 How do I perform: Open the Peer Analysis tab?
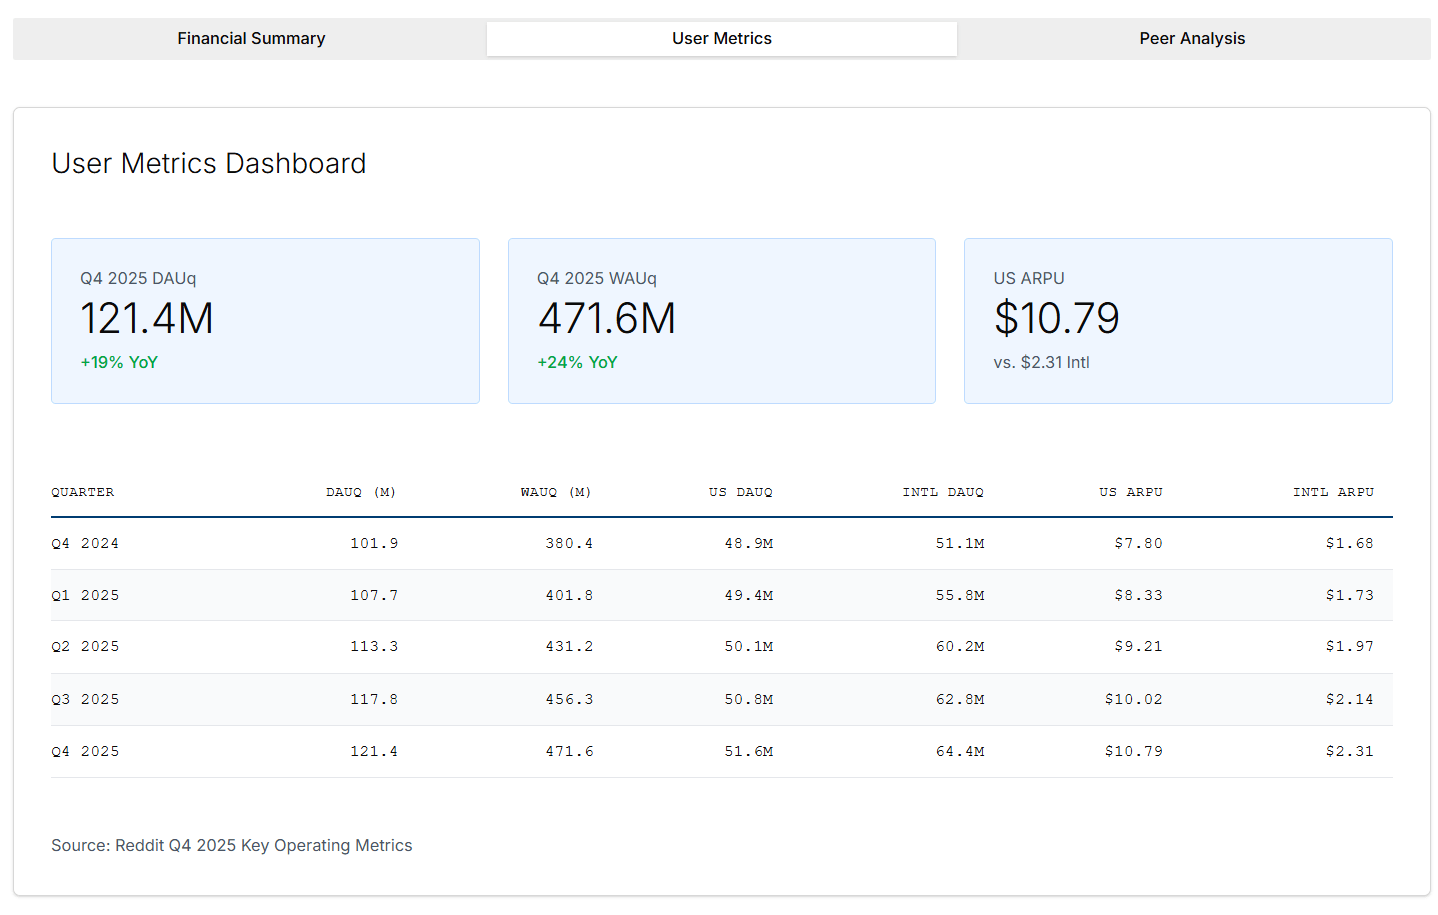coord(1192,39)
